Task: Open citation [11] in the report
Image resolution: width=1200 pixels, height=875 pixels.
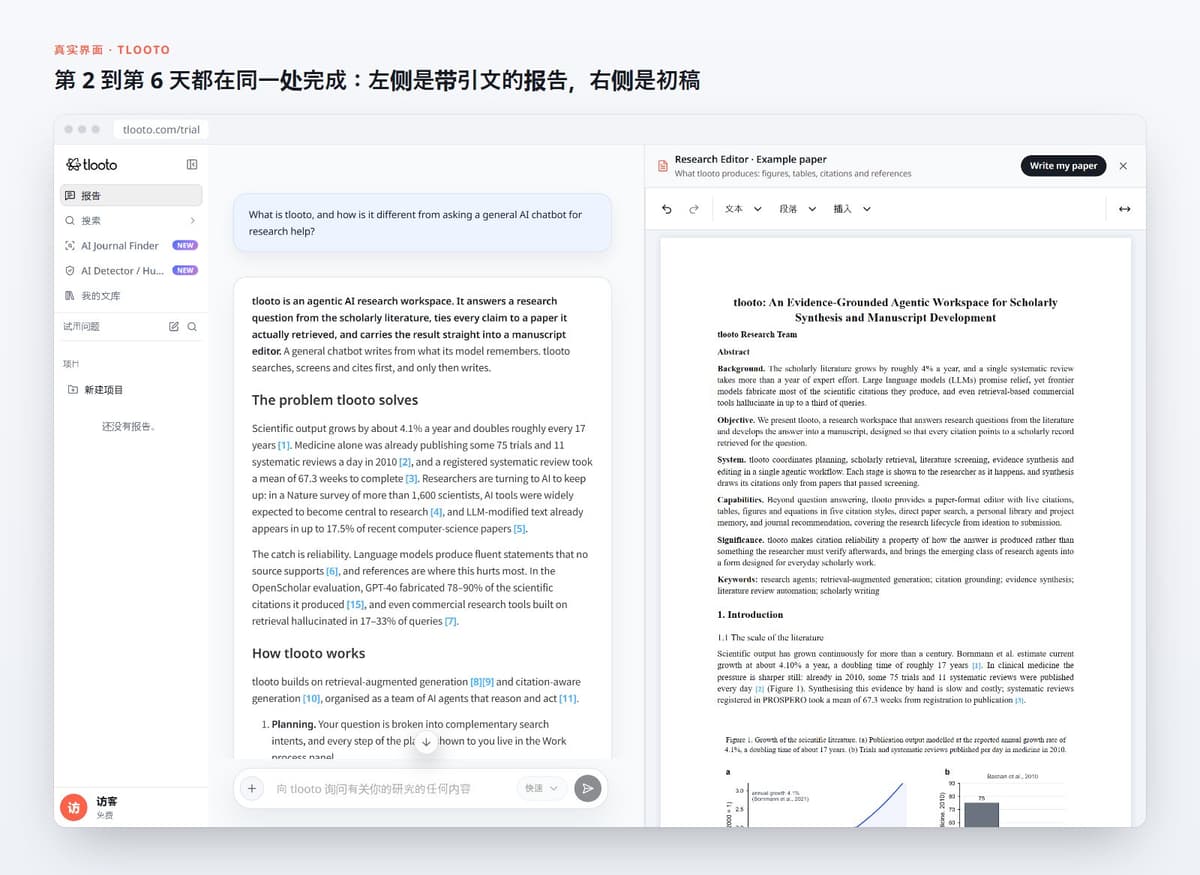Action: (x=568, y=698)
